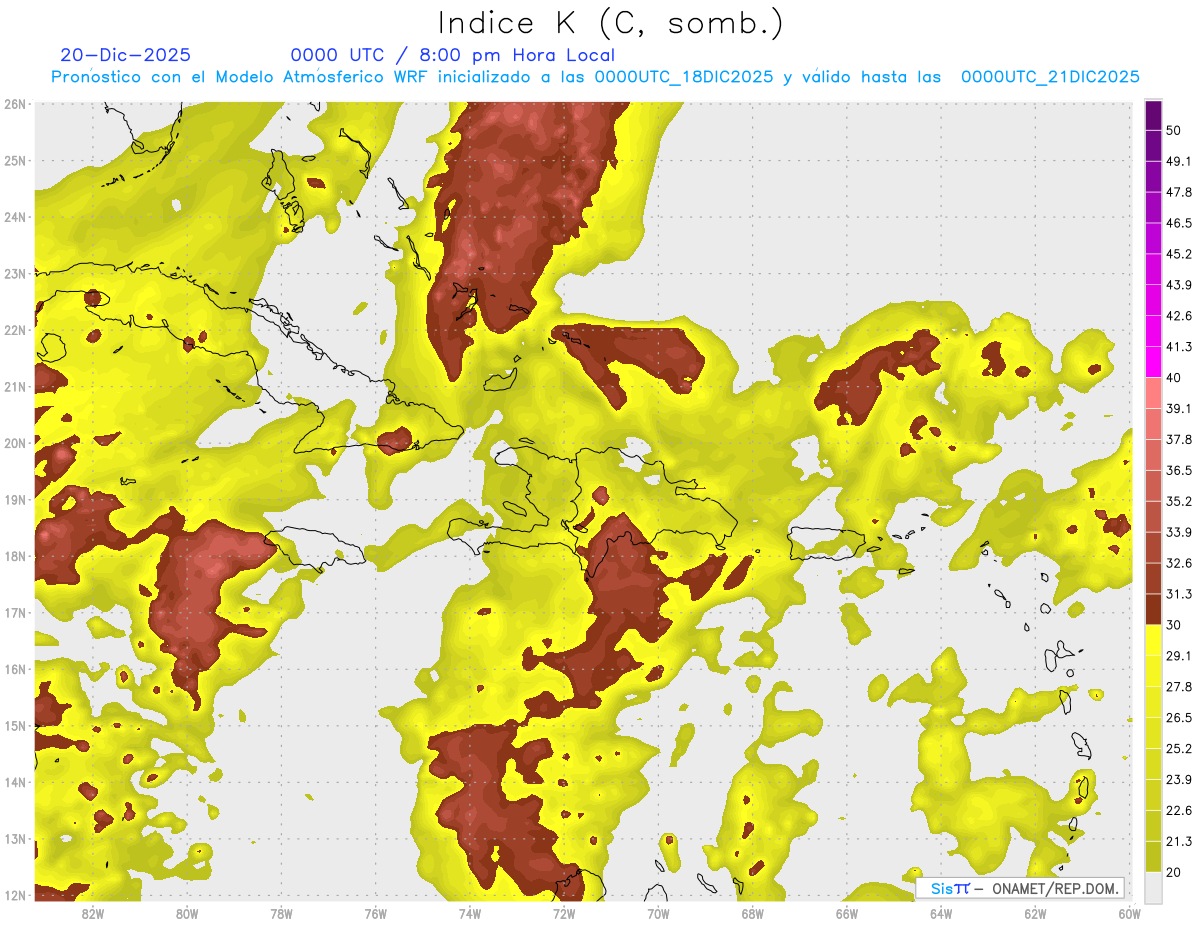Click the colorbar value 46.5
This screenshot has width=1200, height=927.
click(x=1179, y=223)
